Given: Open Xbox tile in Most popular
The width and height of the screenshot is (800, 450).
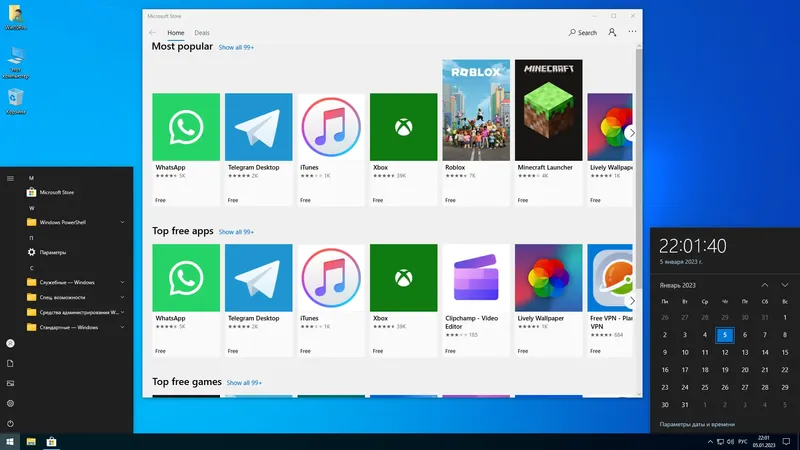Looking at the screenshot, I should pyautogui.click(x=404, y=149).
